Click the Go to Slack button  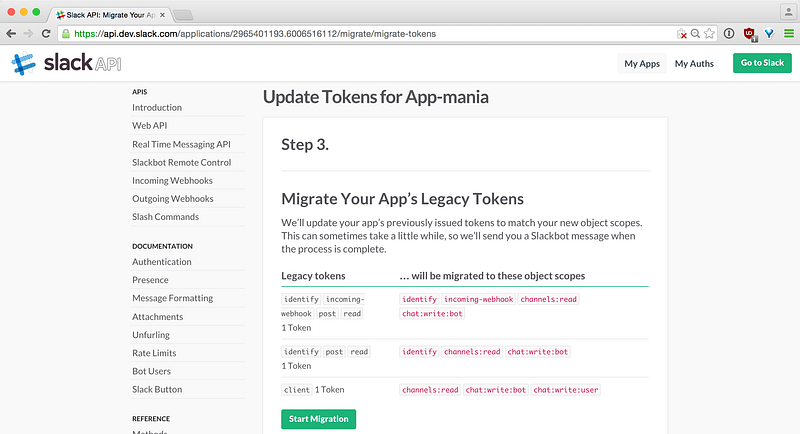pos(762,63)
